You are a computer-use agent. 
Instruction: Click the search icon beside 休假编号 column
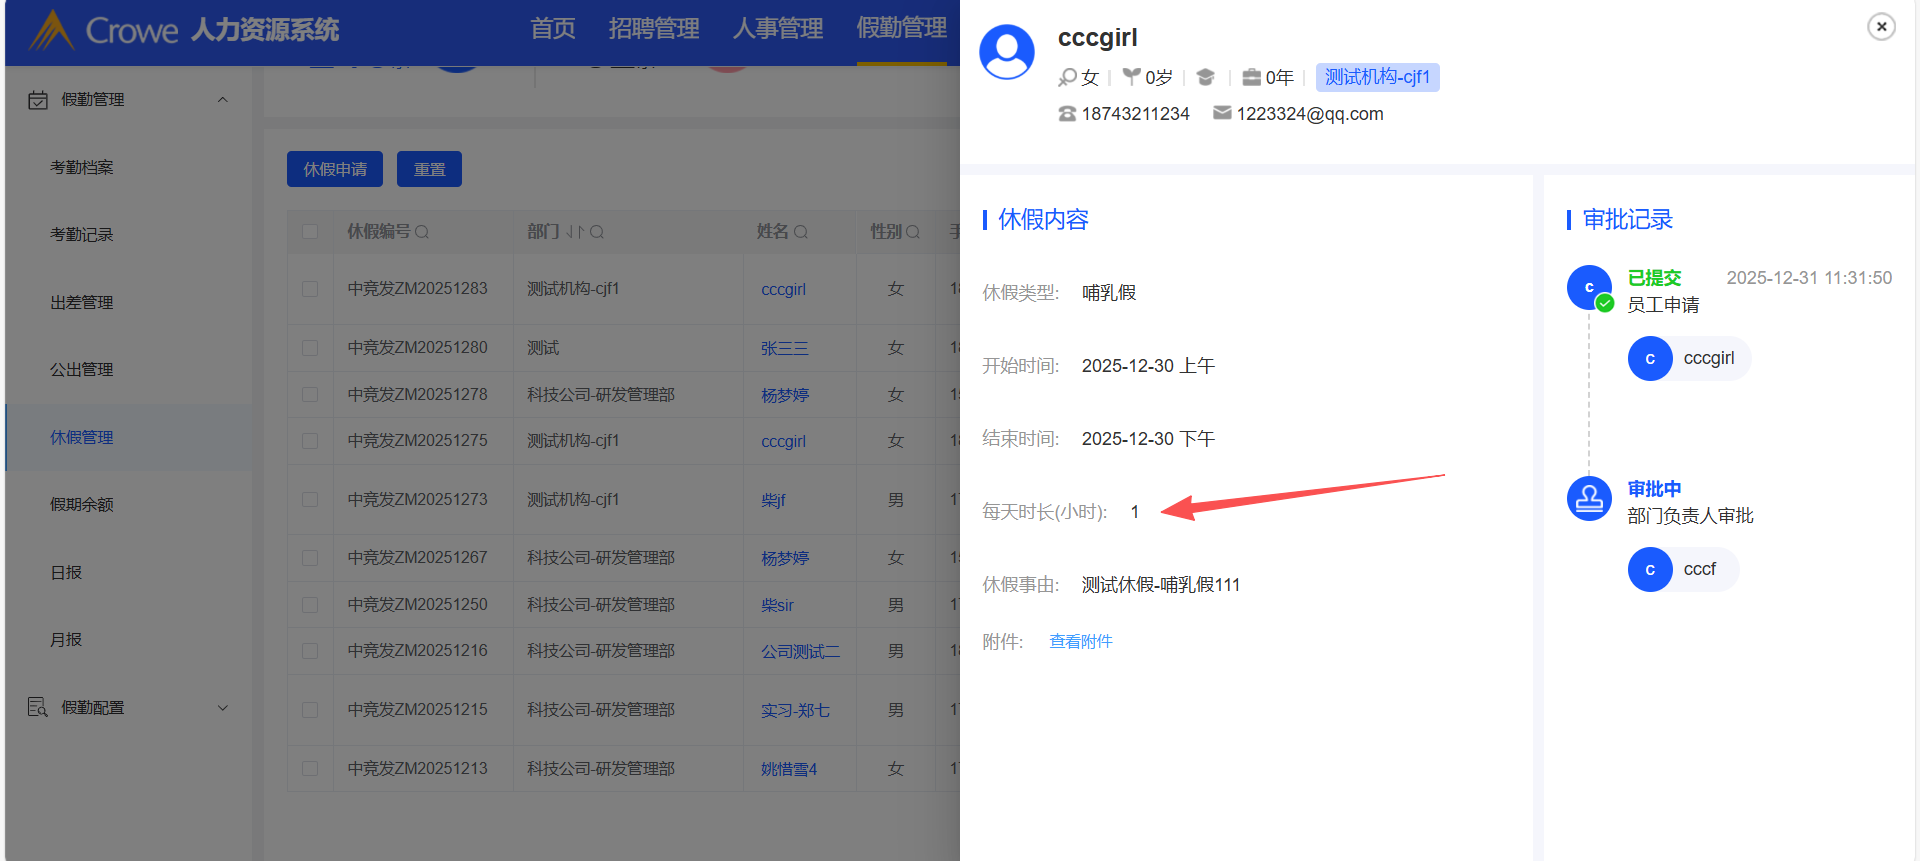[422, 232]
